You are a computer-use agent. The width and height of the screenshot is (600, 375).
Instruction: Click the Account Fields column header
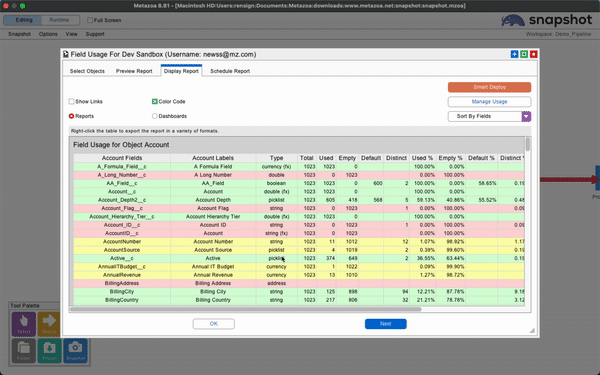pos(122,158)
